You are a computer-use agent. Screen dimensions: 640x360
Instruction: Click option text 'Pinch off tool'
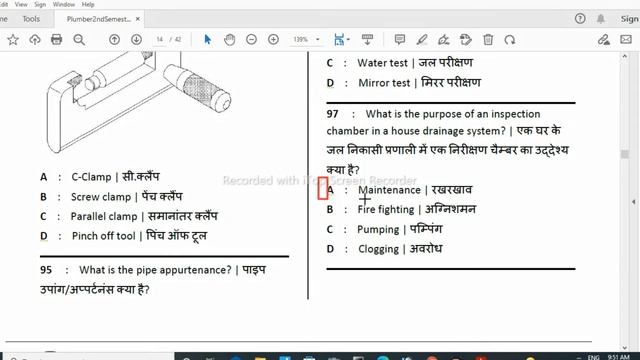pyautogui.click(x=103, y=236)
